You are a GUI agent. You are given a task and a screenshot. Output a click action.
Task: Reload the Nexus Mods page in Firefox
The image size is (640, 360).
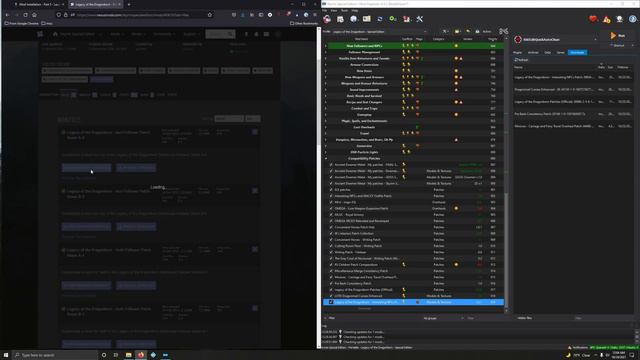click(25, 15)
